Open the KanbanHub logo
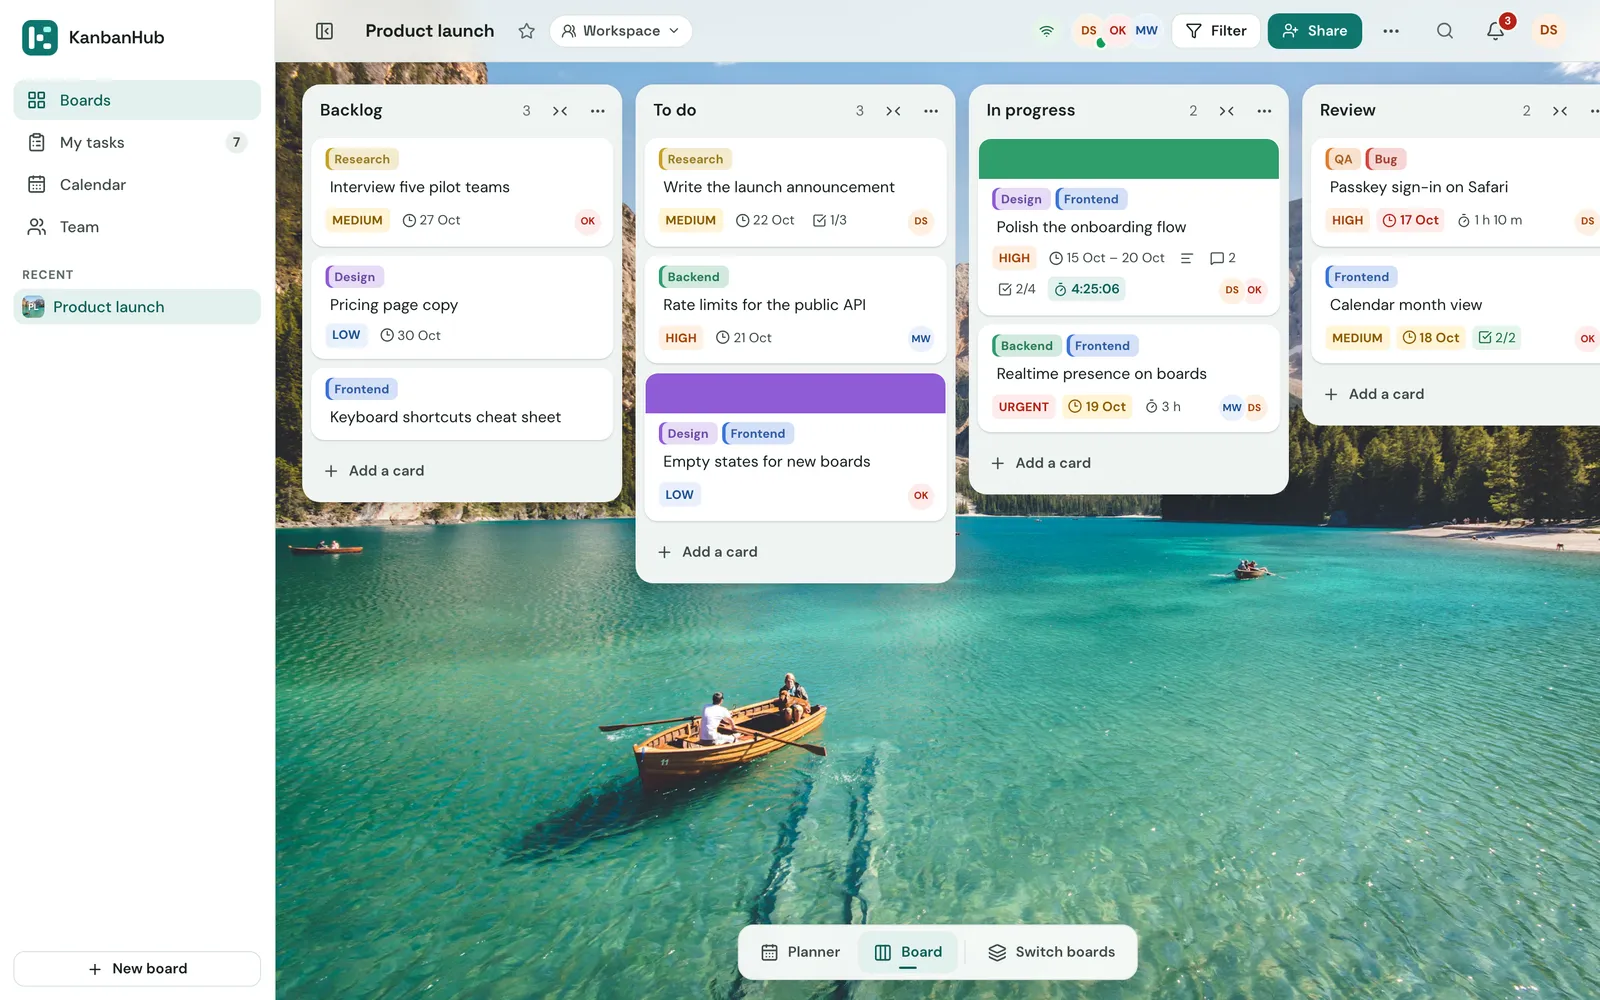 click(40, 38)
